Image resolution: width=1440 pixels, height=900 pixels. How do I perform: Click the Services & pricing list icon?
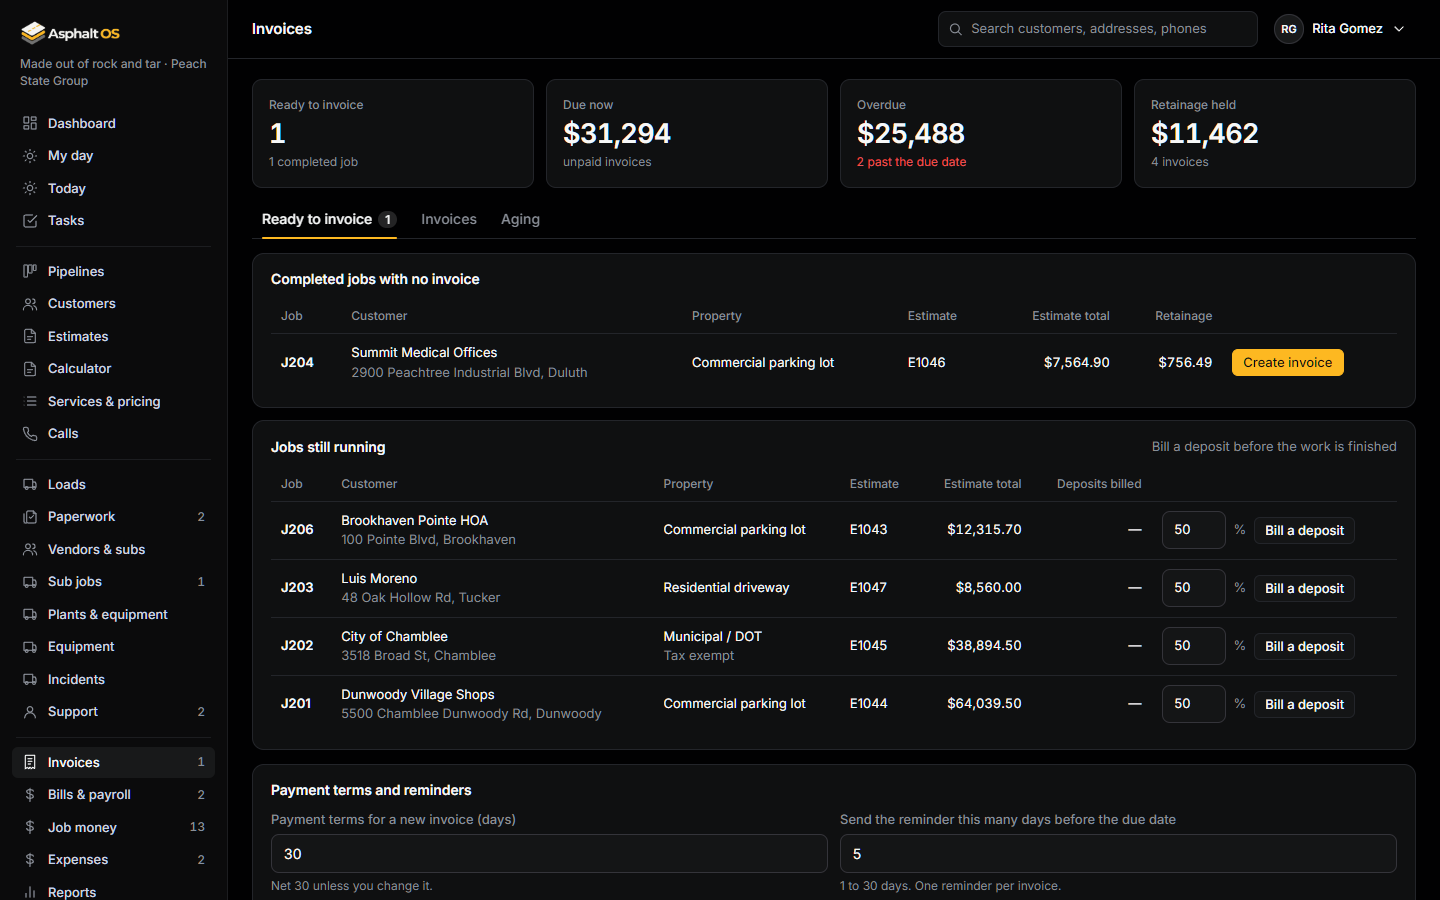pos(30,401)
